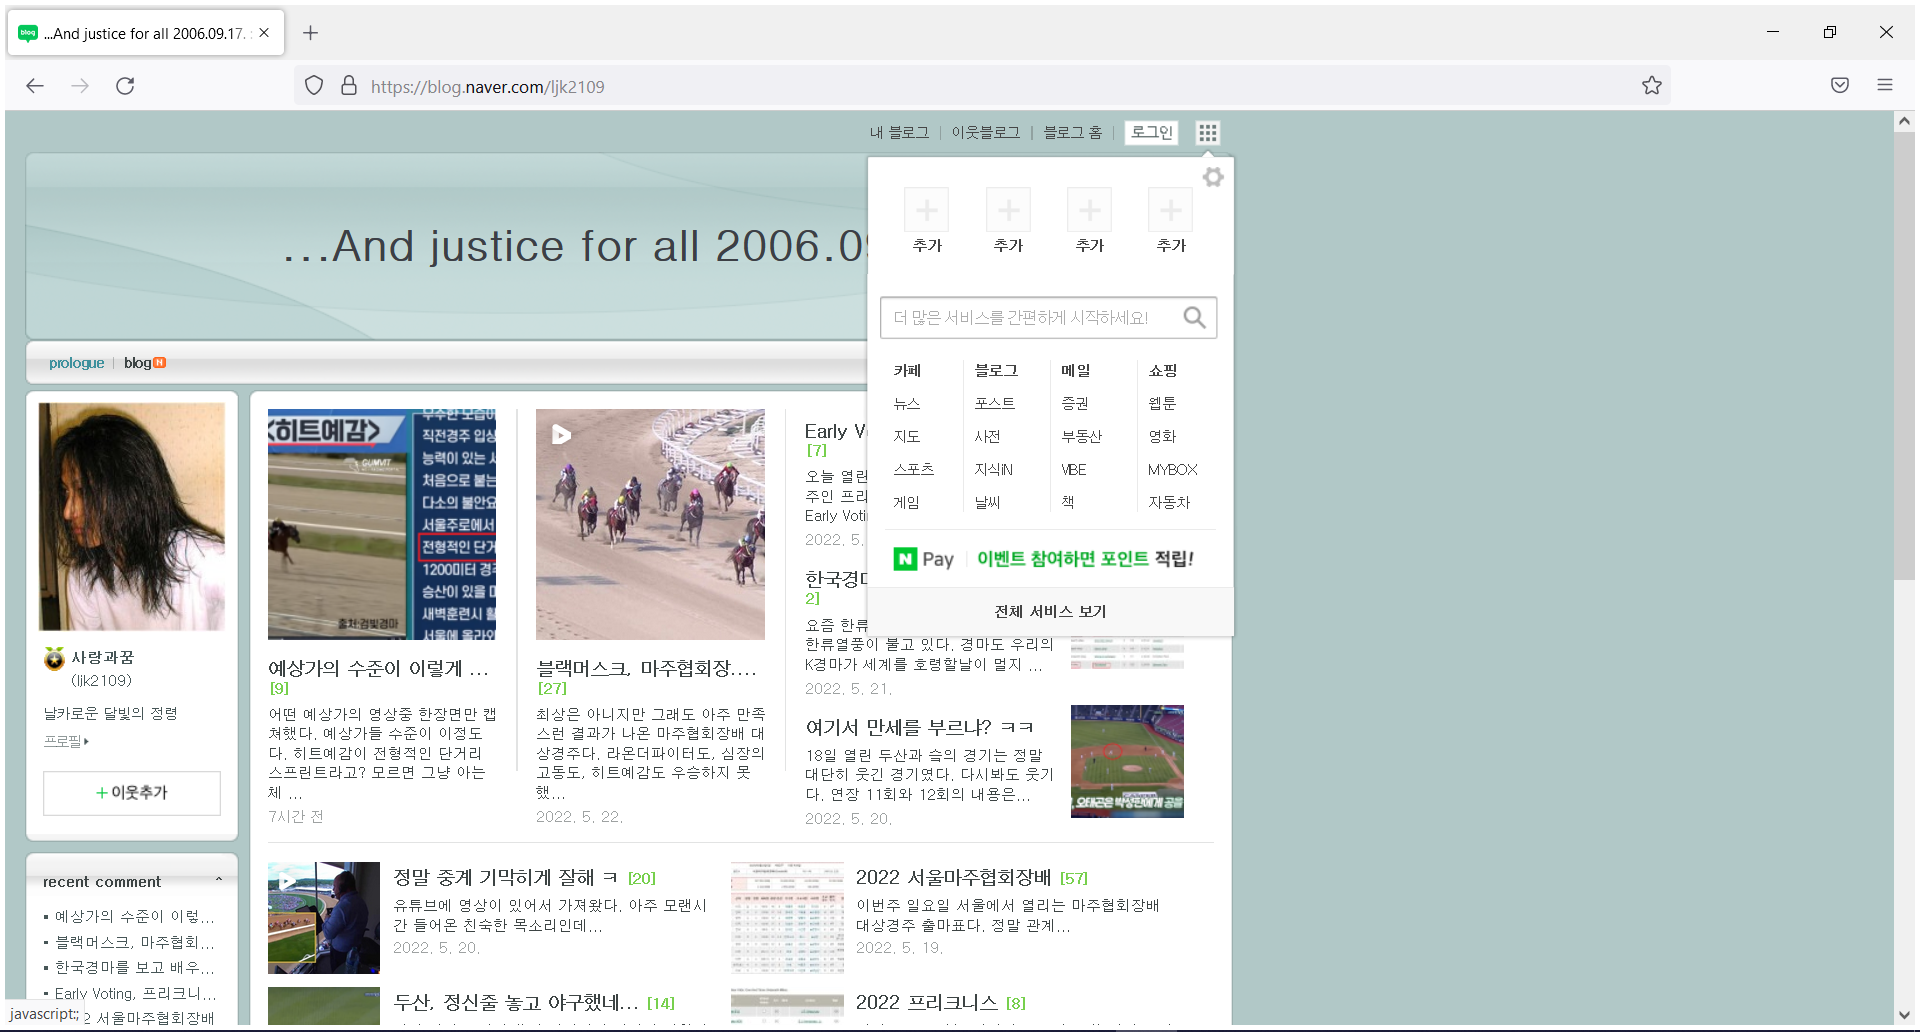
Task: Reload the page with the refresh icon
Action: 125,86
